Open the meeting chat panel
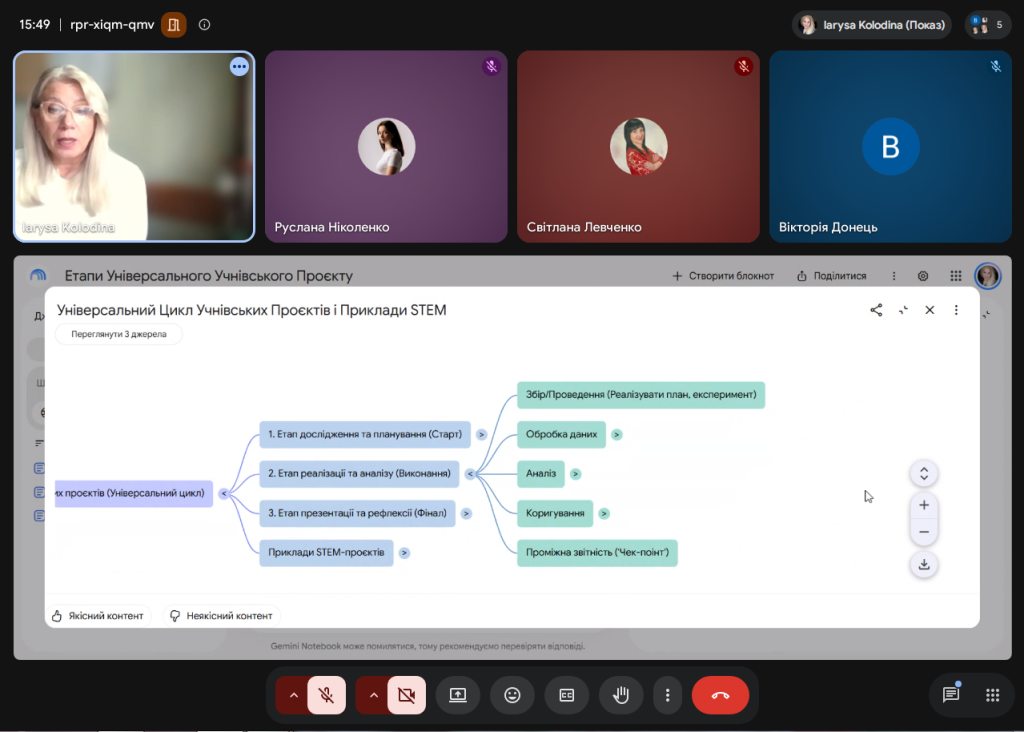1024x732 pixels. point(951,695)
